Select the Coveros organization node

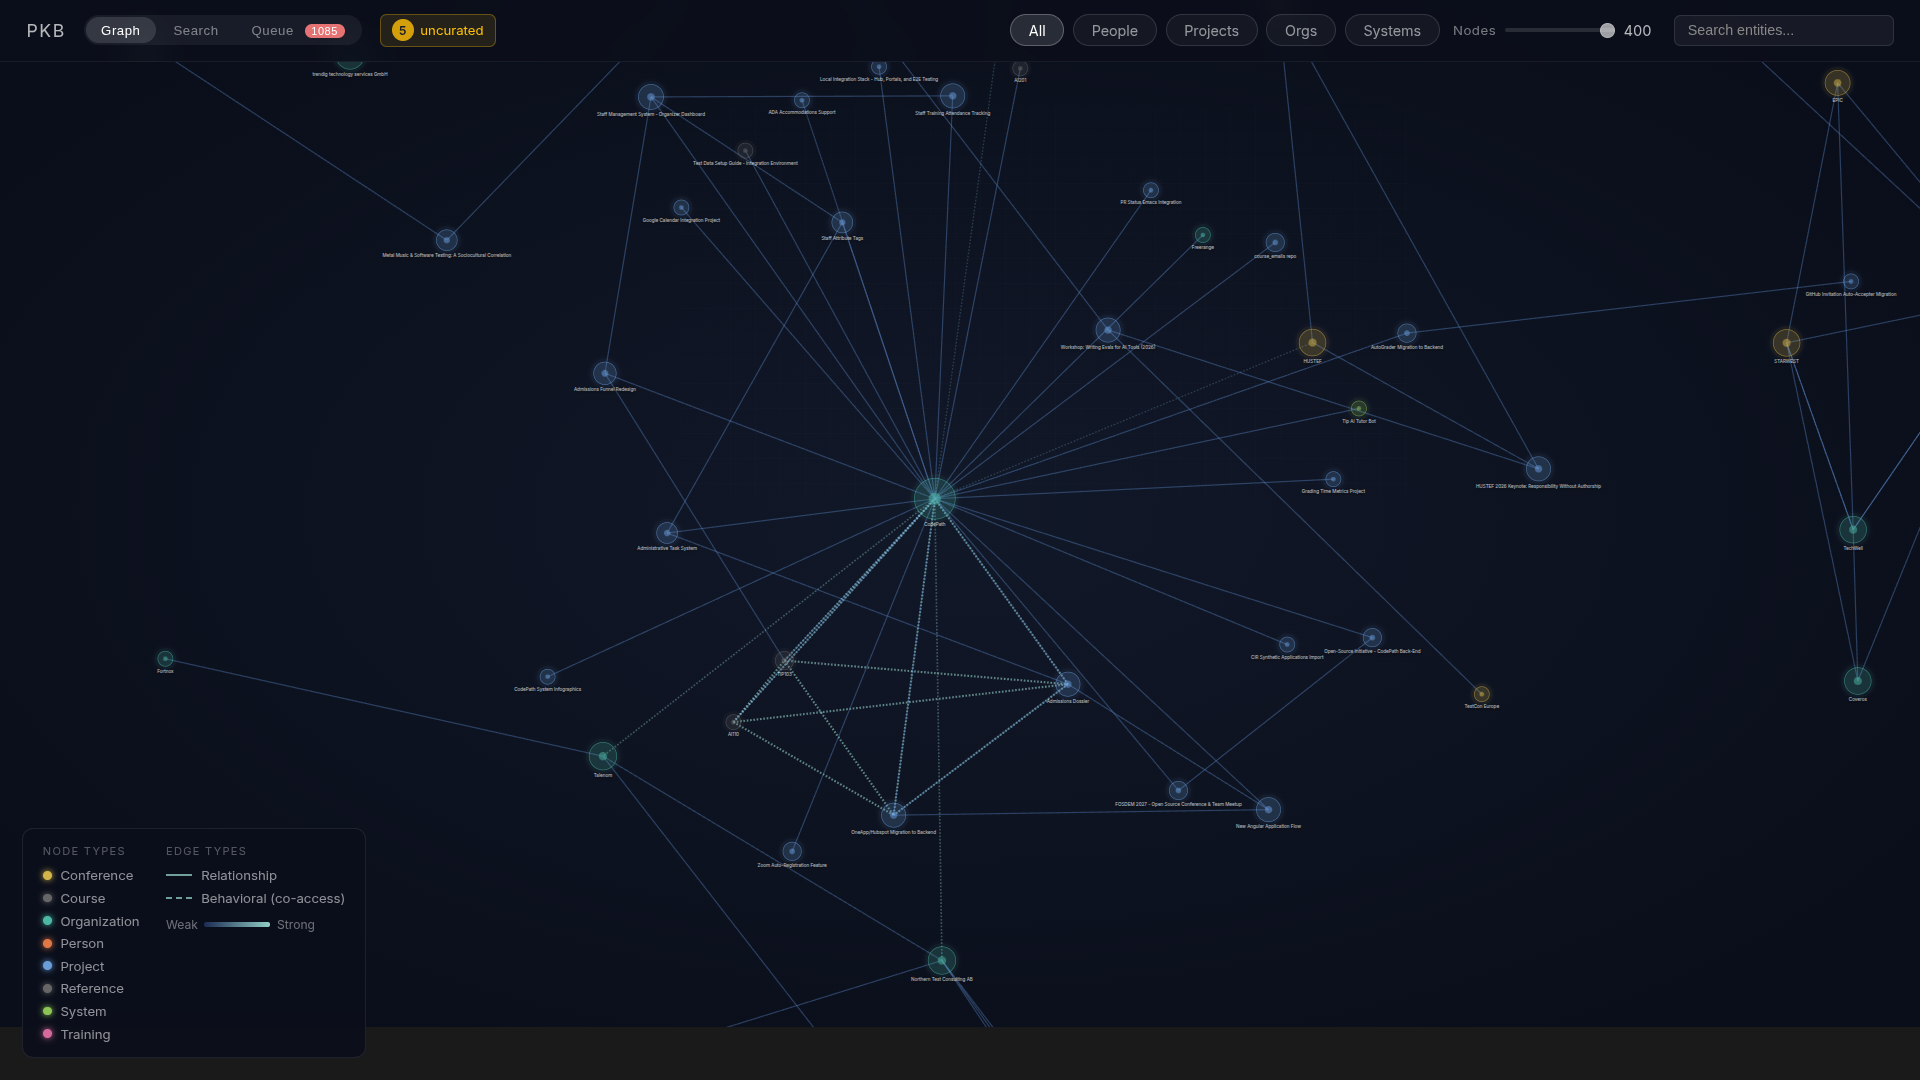point(1858,681)
